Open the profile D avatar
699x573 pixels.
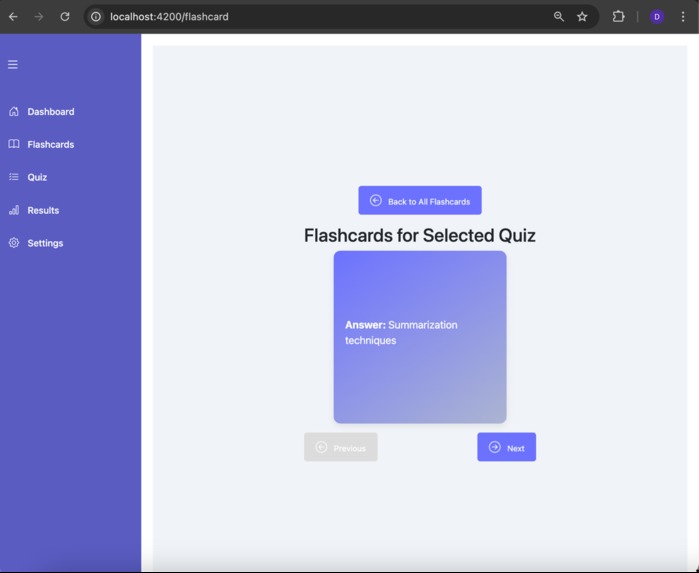[x=657, y=17]
